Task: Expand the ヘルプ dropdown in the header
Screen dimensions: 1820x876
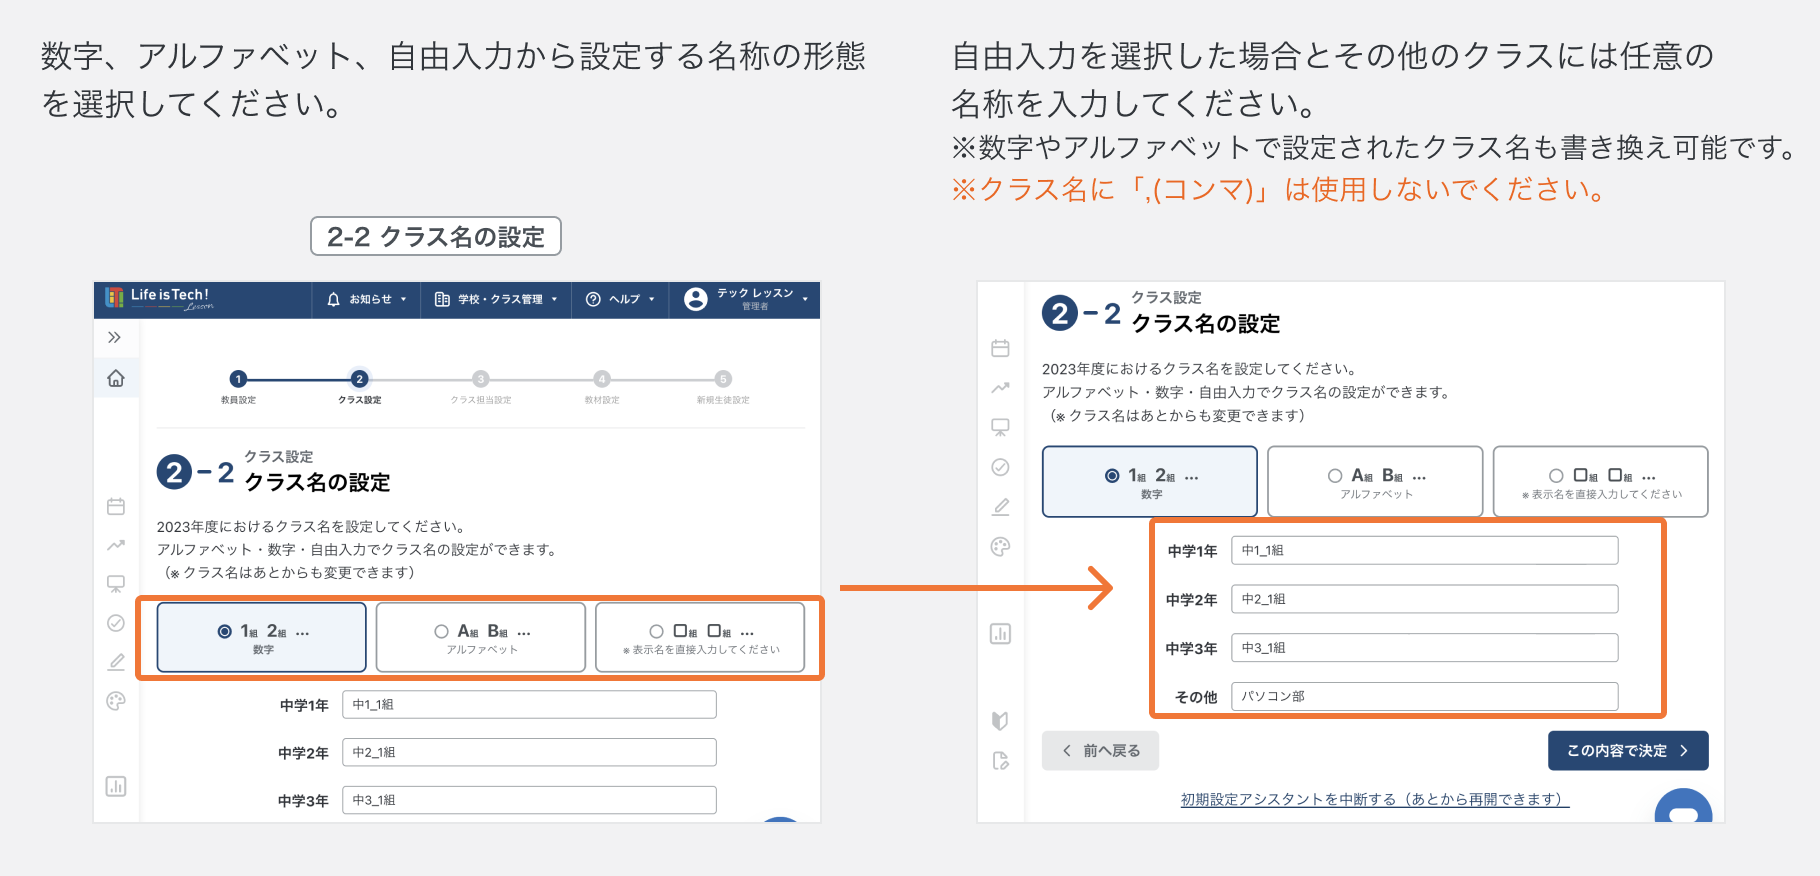Action: pyautogui.click(x=621, y=299)
